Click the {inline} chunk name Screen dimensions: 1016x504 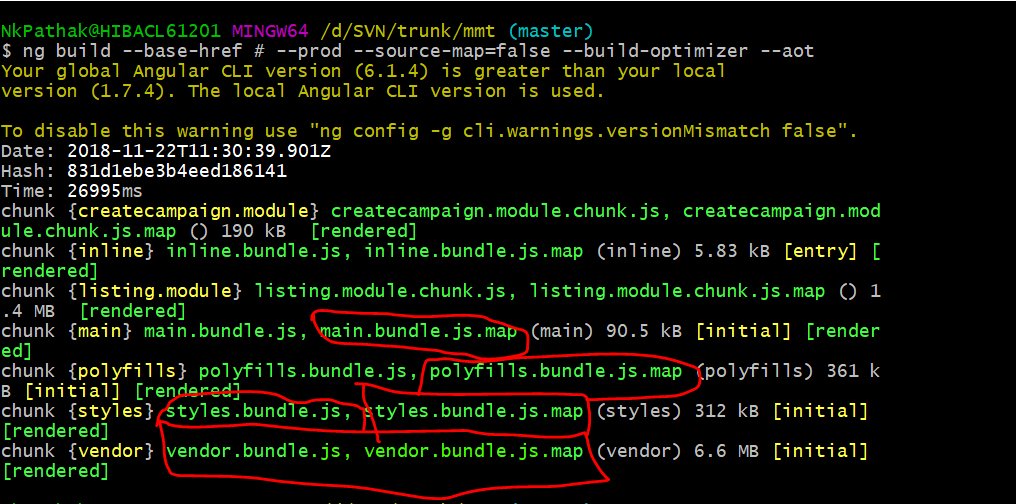click(x=111, y=251)
